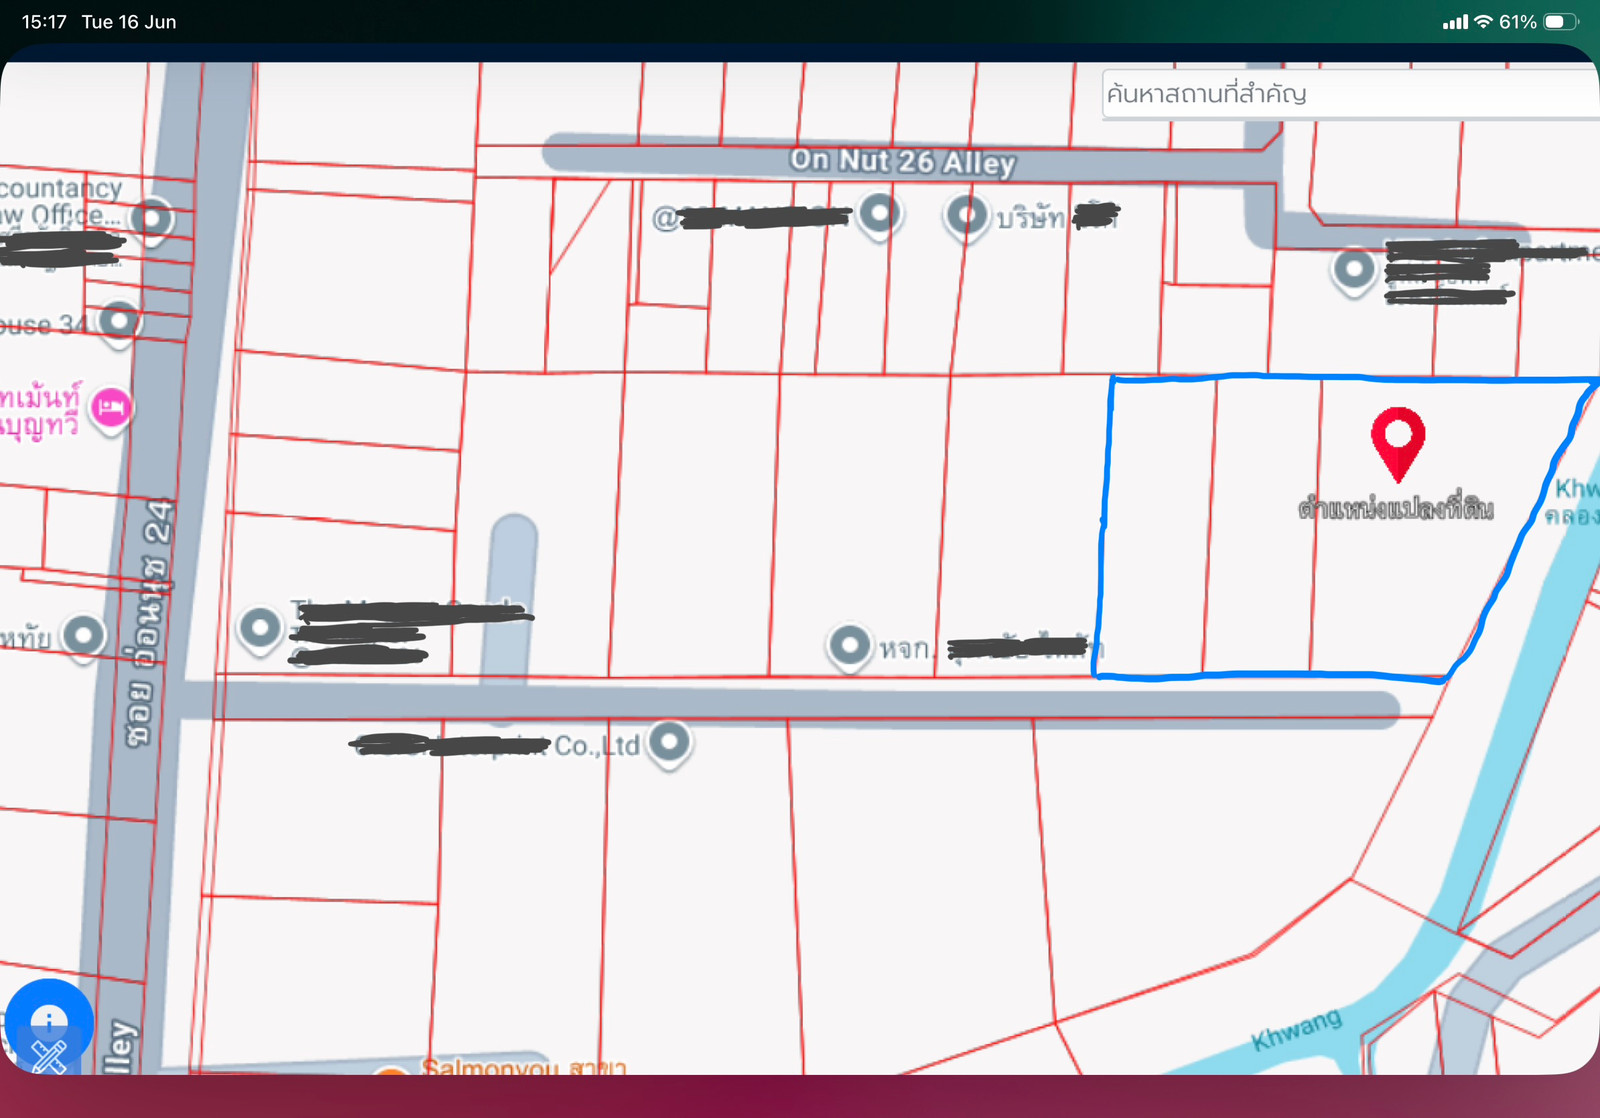The width and height of the screenshot is (1600, 1118).
Task: Tap the 61% battery percentage text
Action: (x=1518, y=22)
